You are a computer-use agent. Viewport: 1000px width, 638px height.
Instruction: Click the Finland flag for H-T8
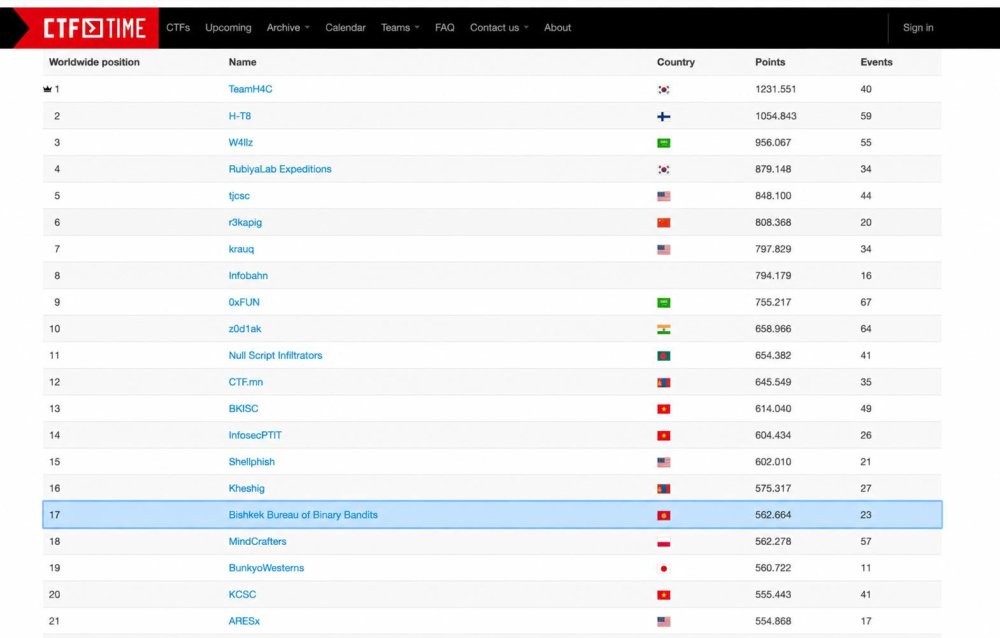663,117
